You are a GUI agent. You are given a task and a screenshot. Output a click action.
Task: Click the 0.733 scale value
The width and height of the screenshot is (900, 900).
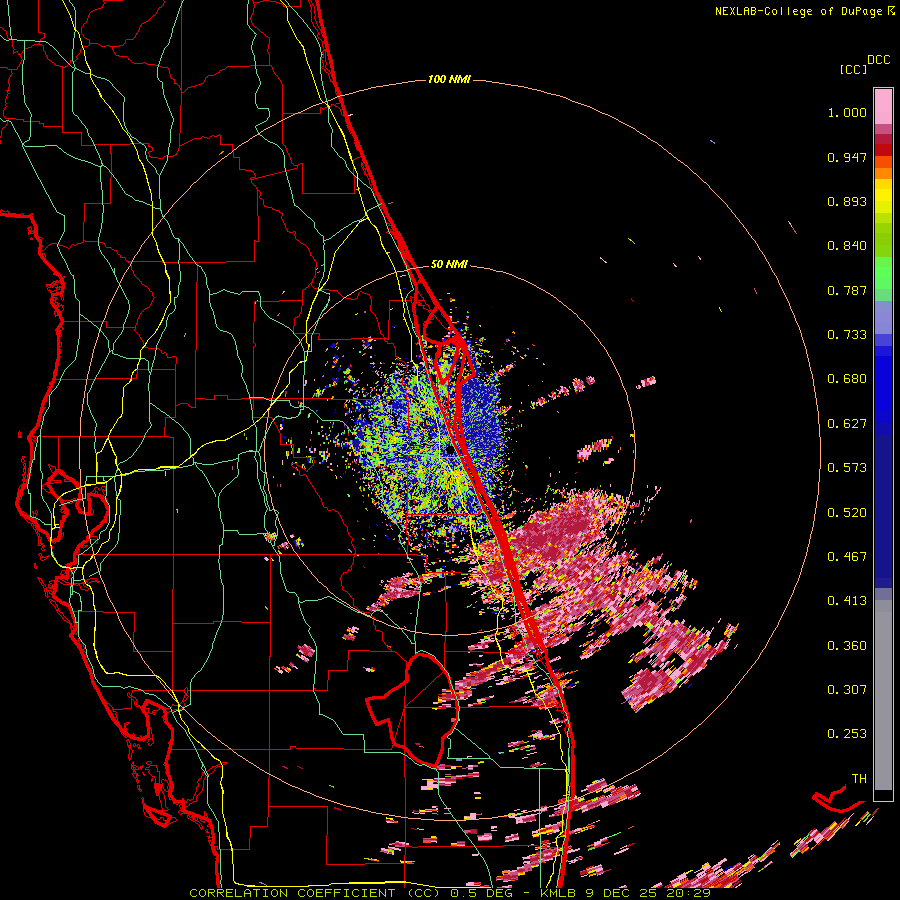847,335
